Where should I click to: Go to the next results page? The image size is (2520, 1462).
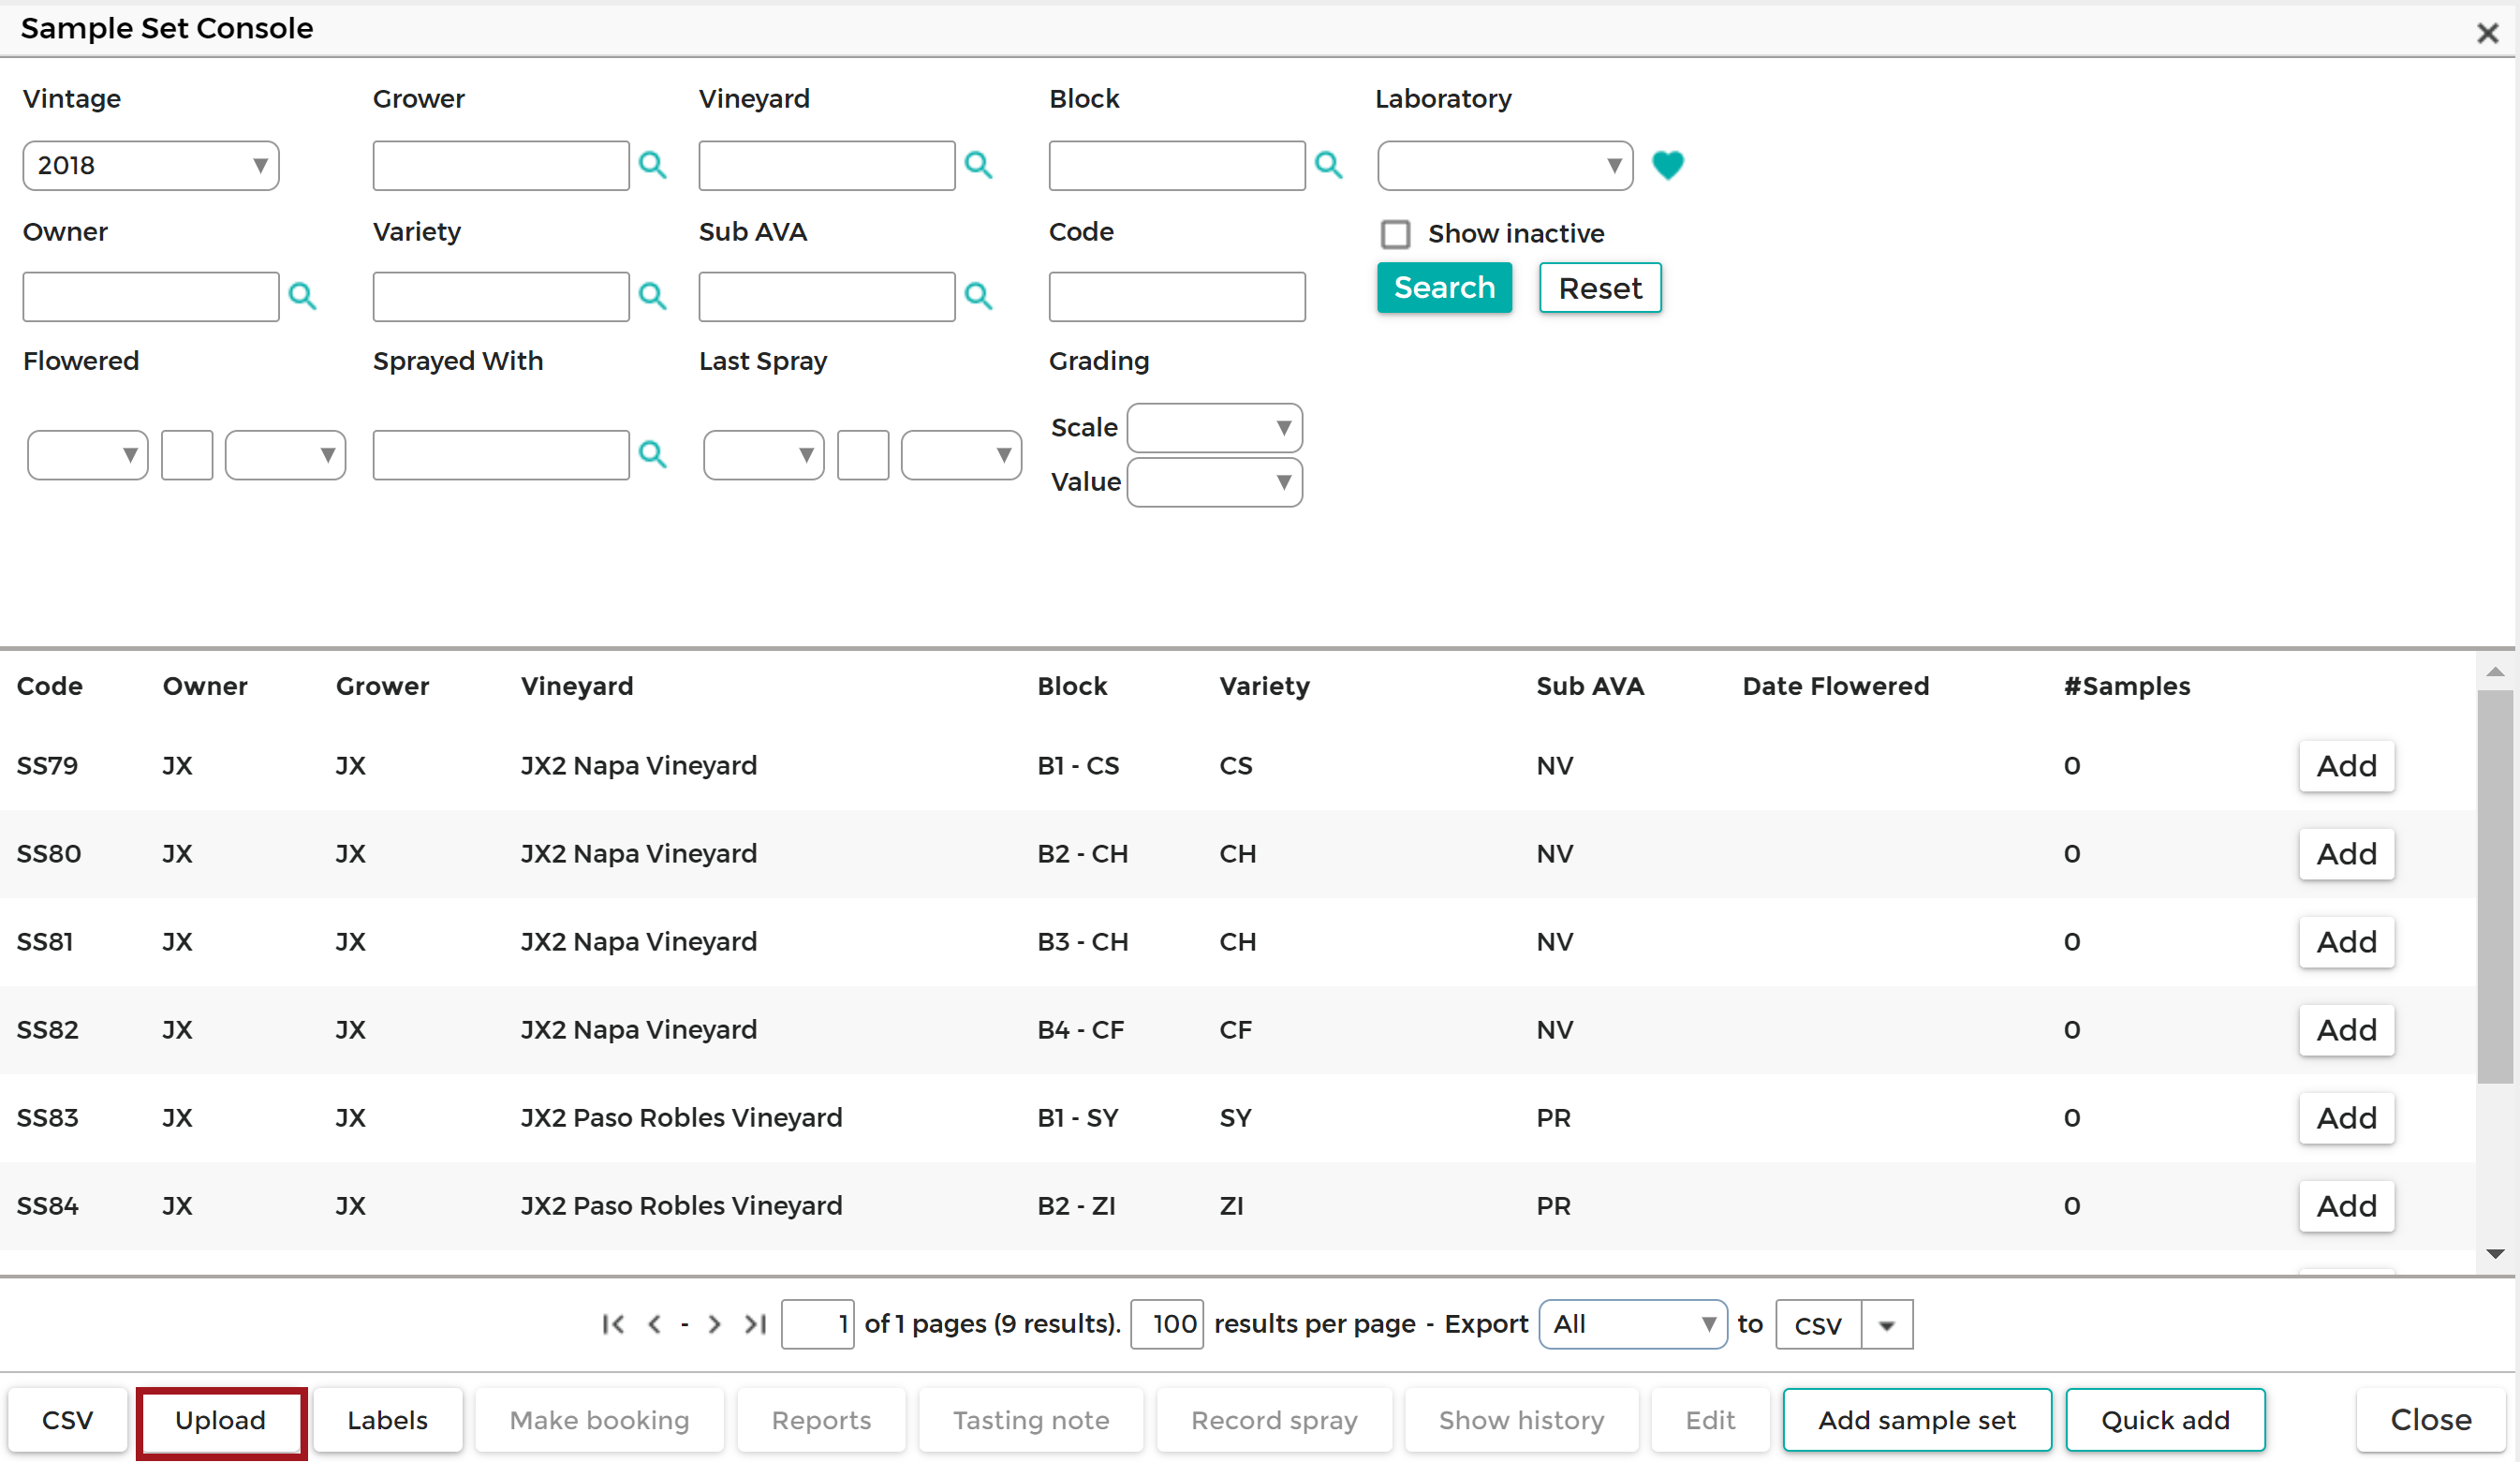714,1324
